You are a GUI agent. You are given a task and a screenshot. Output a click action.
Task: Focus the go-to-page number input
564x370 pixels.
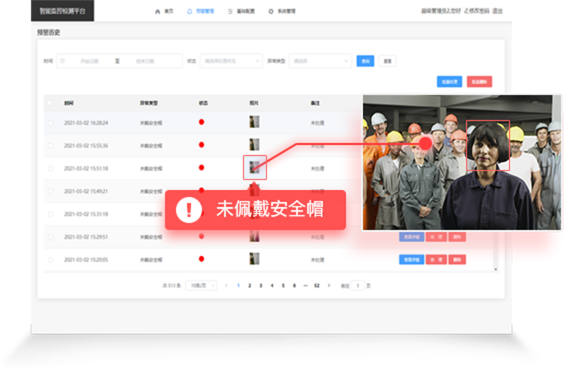point(358,286)
